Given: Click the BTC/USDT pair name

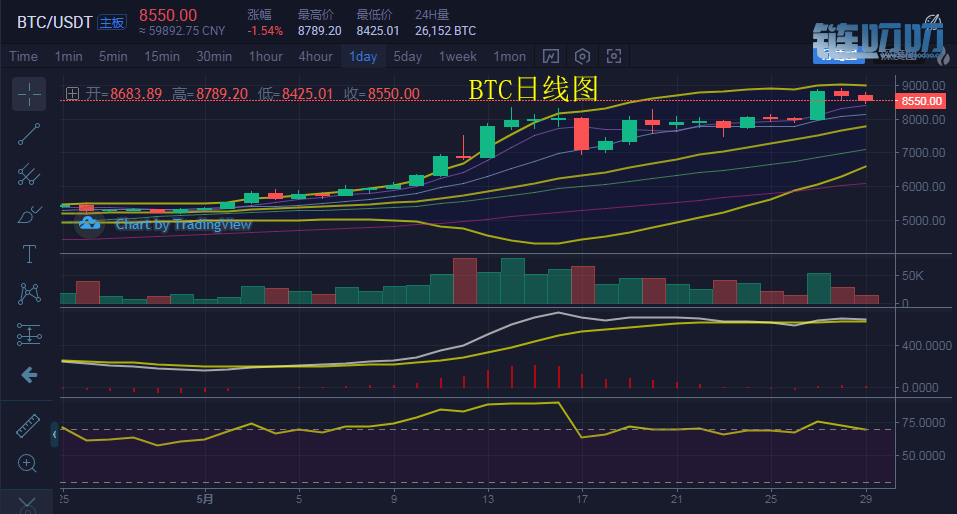Looking at the screenshot, I should 54,23.
